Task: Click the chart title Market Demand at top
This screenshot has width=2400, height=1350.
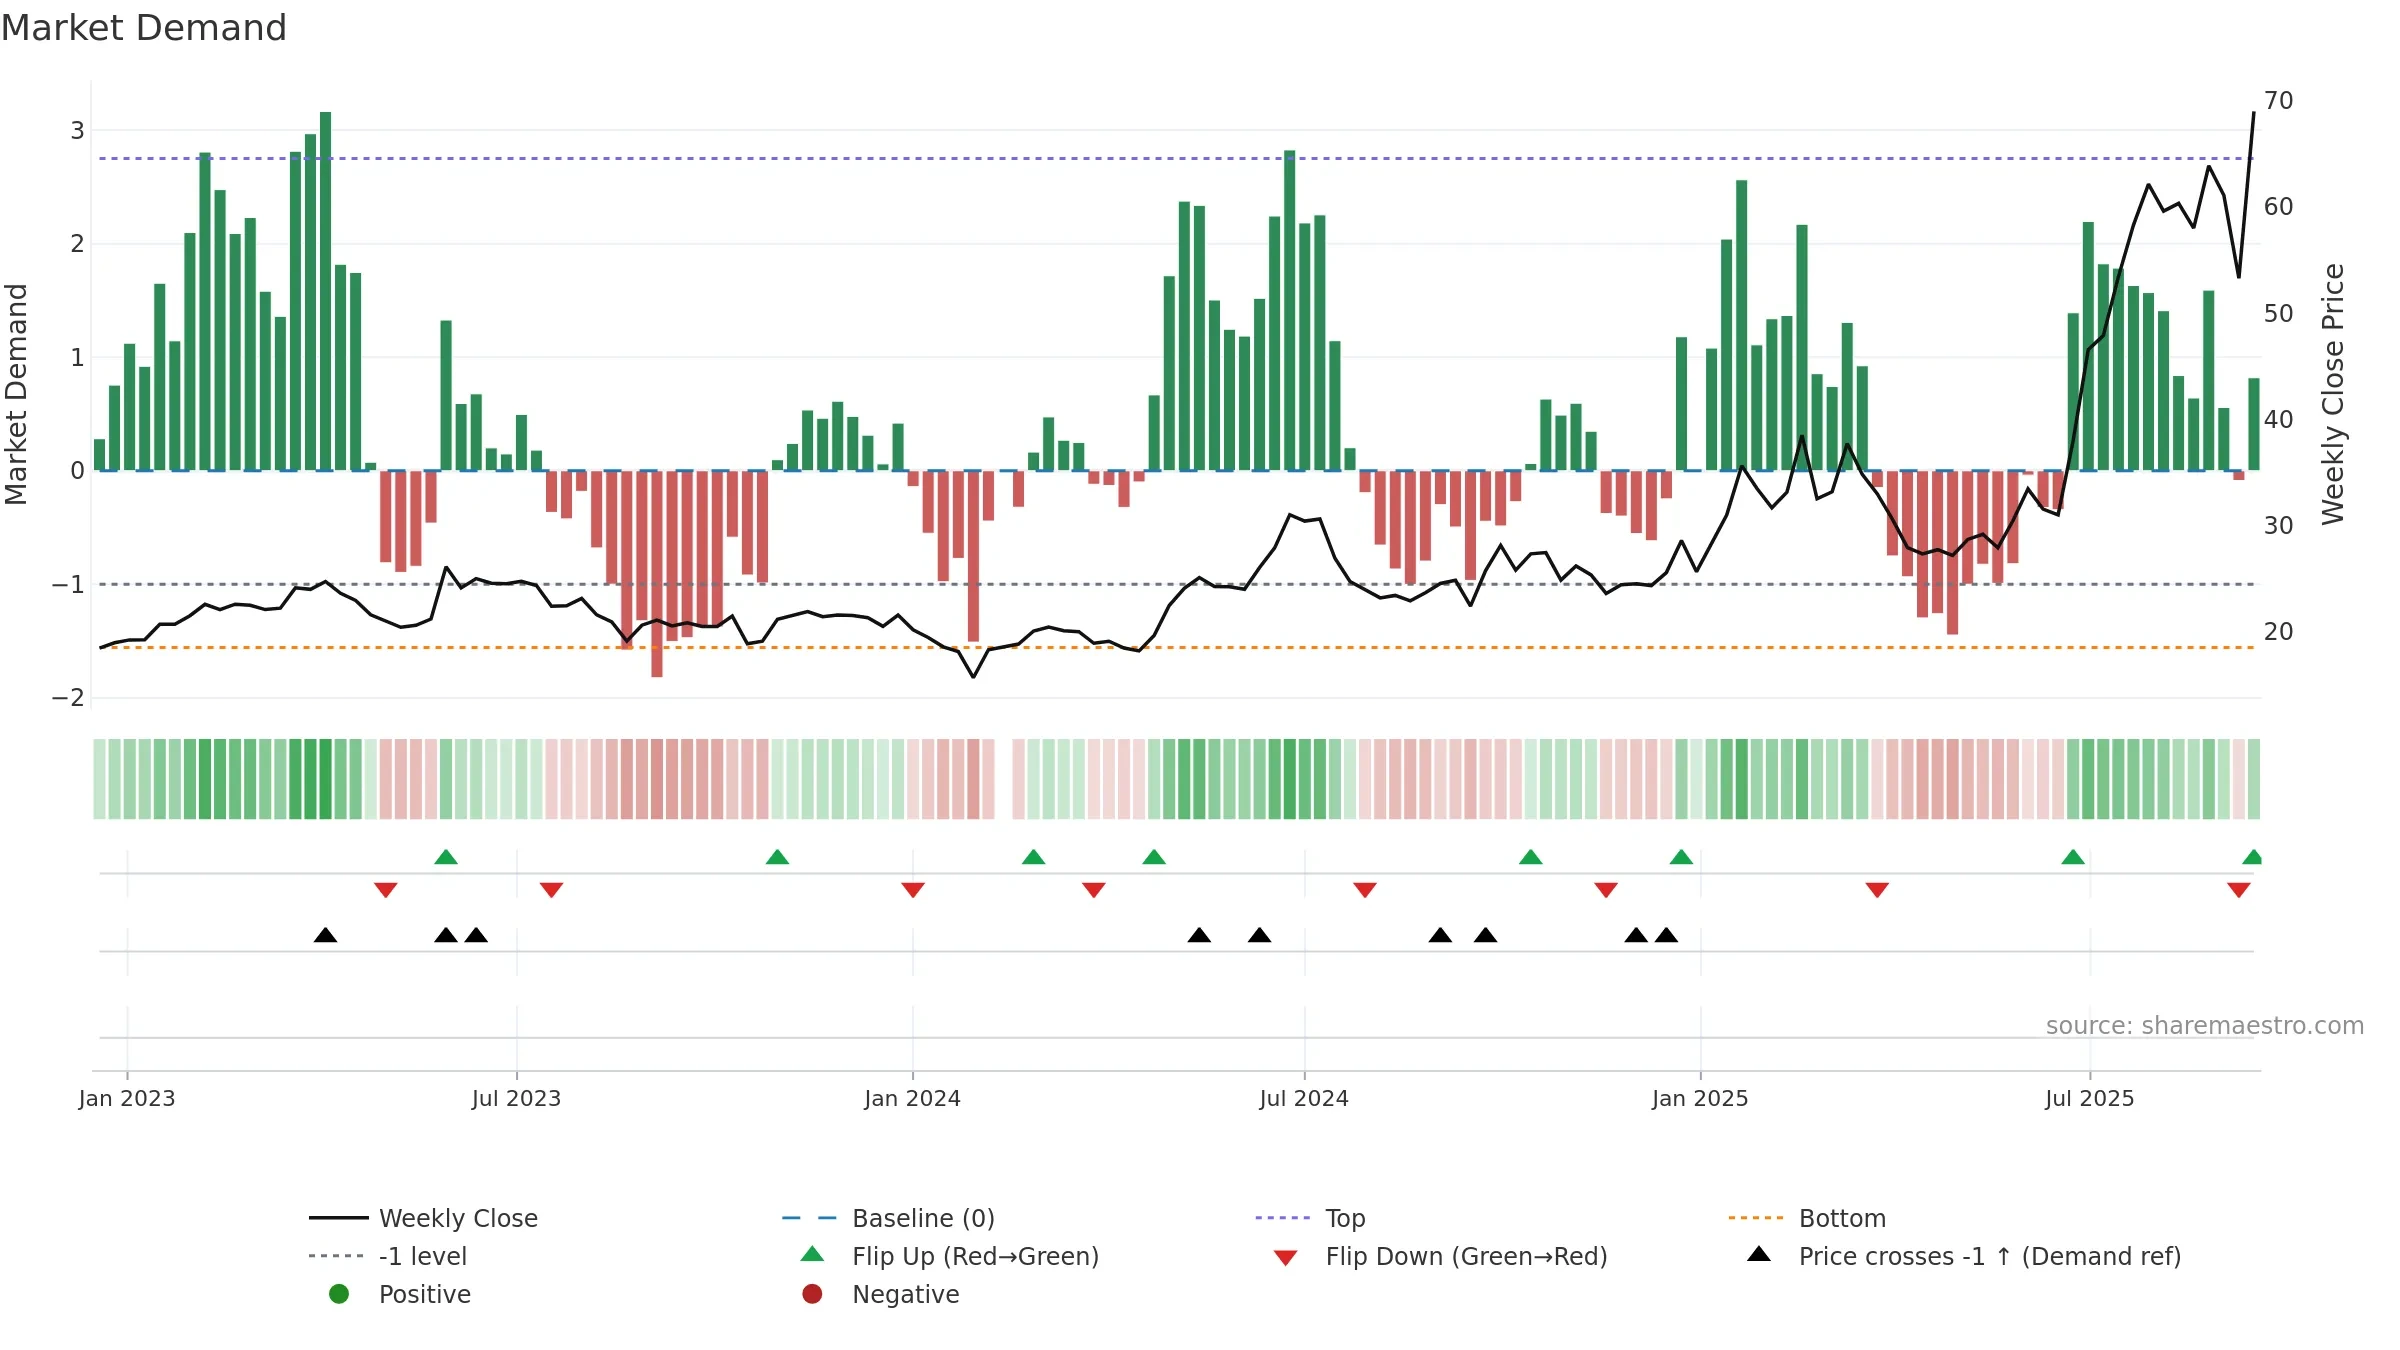Action: (144, 28)
